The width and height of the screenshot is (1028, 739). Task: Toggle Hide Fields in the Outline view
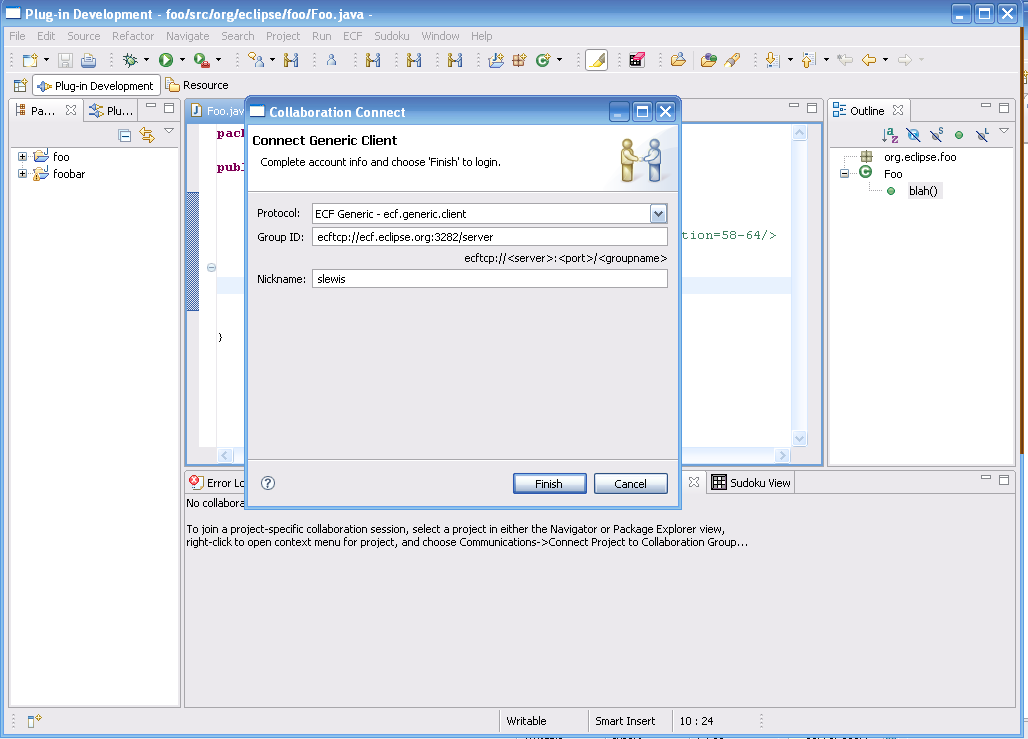click(x=913, y=135)
